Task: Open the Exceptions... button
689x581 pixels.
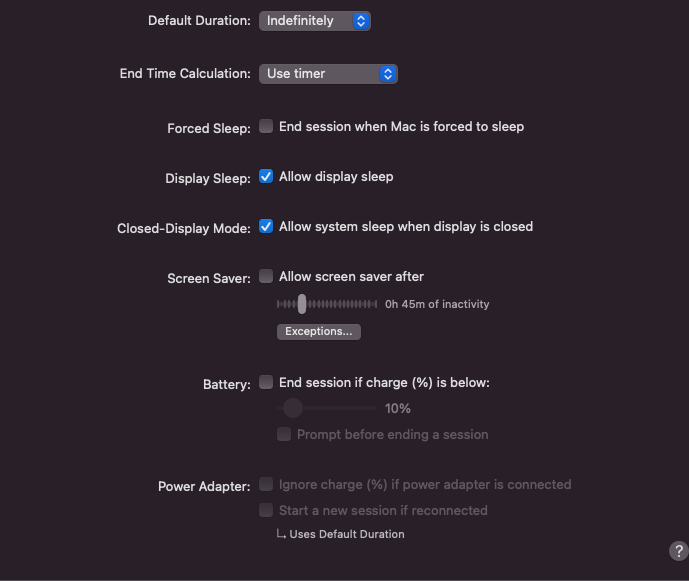Action: [319, 331]
